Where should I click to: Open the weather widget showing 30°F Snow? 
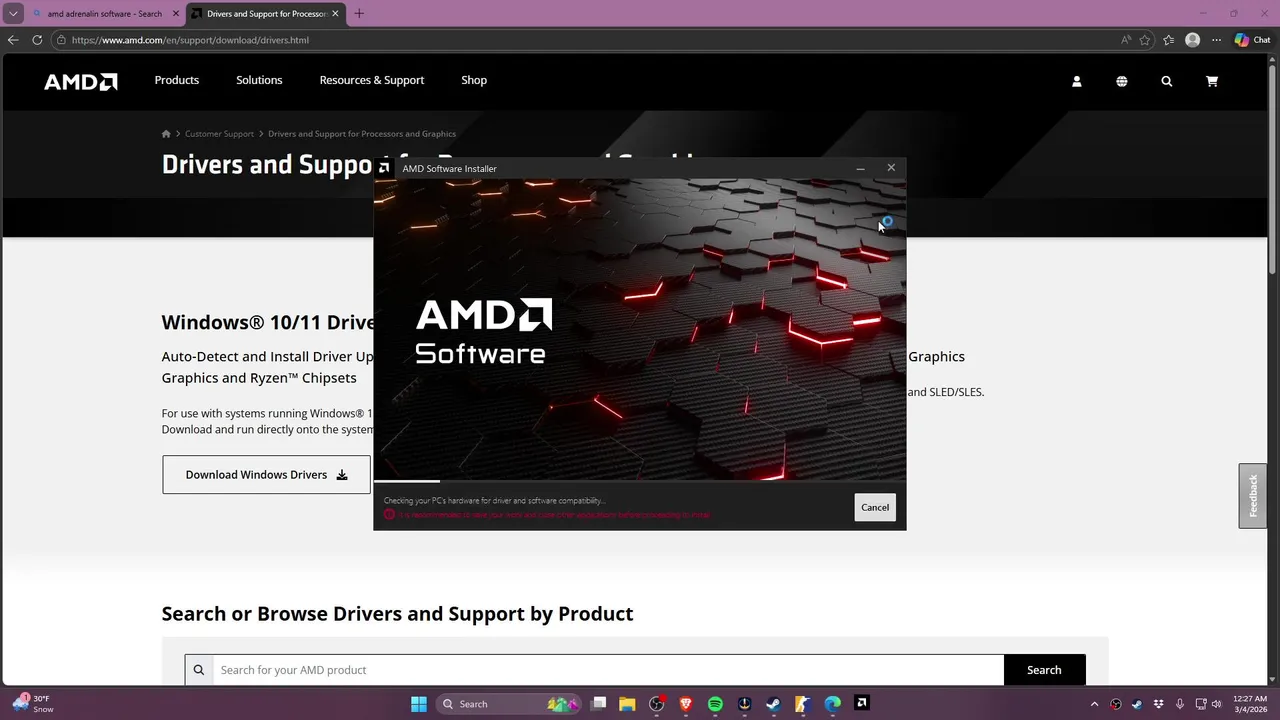(33, 704)
